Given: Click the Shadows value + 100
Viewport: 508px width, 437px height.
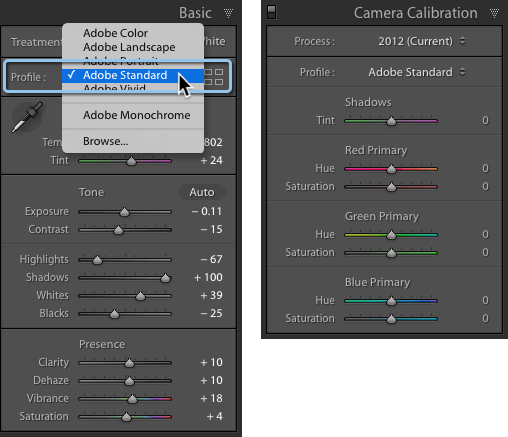Looking at the screenshot, I should coord(208,277).
